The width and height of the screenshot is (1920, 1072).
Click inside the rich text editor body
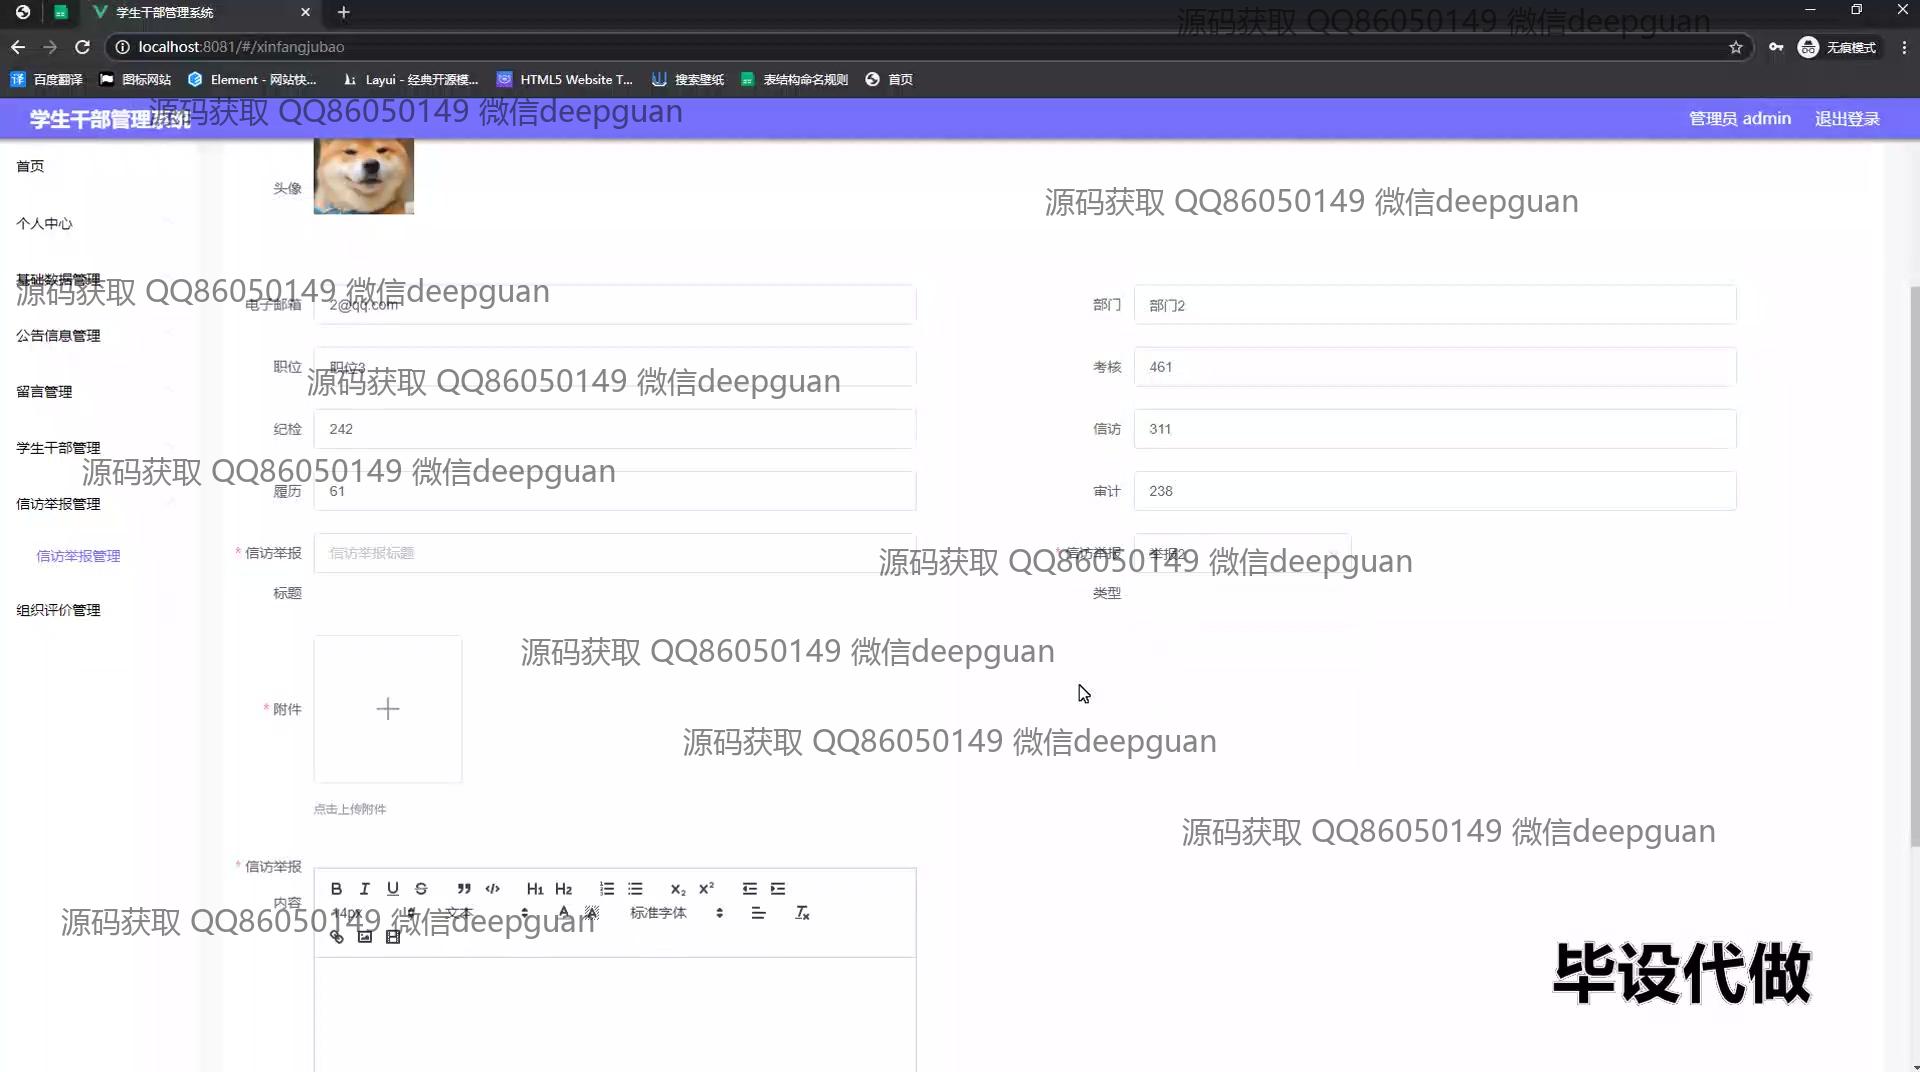[615, 1014]
